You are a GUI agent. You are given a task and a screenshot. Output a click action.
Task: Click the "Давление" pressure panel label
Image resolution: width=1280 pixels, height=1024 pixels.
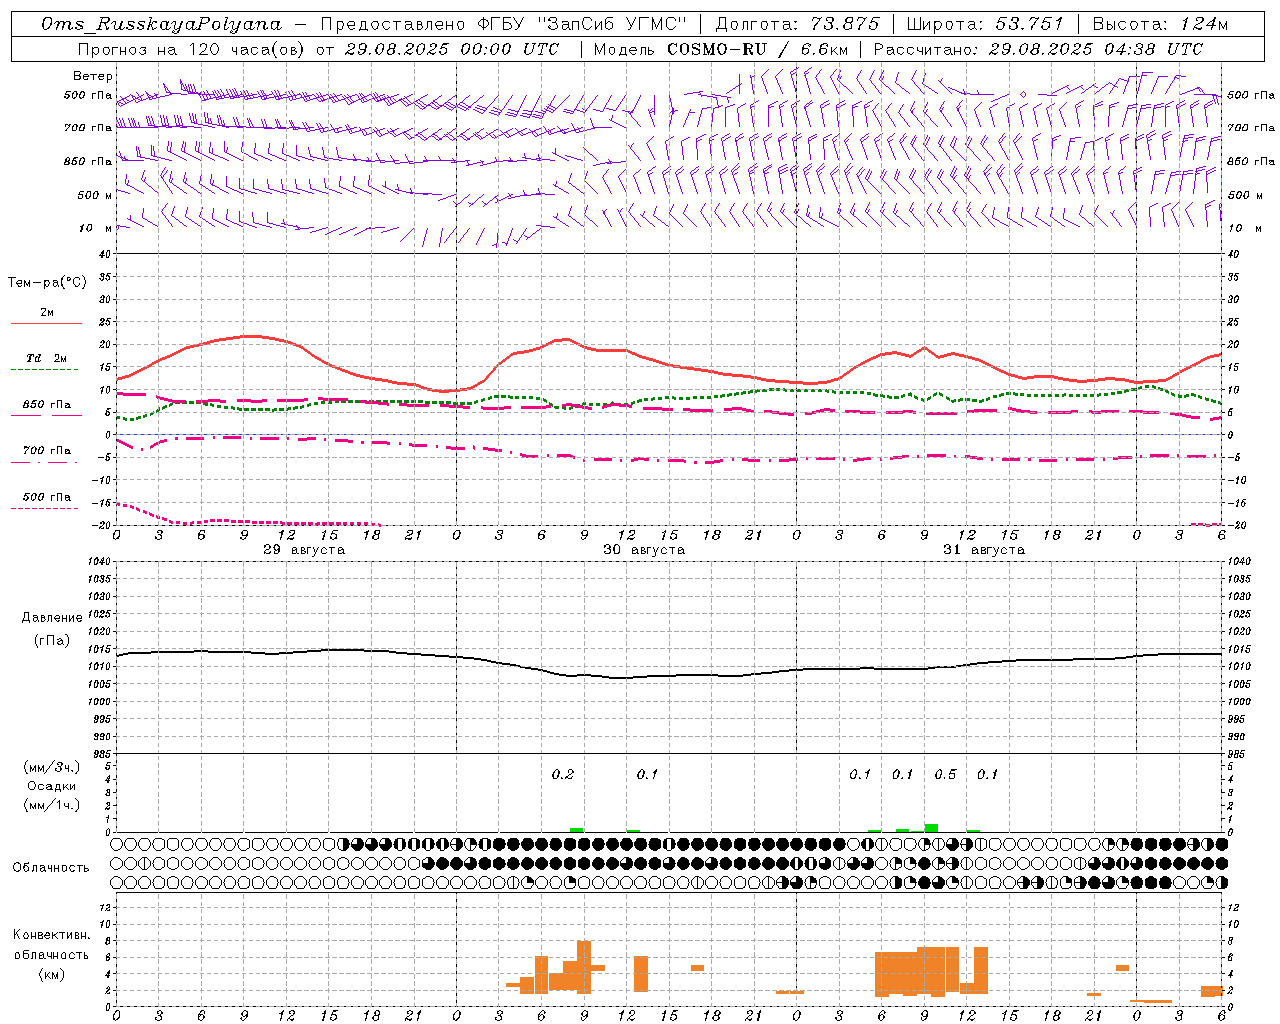(51, 618)
